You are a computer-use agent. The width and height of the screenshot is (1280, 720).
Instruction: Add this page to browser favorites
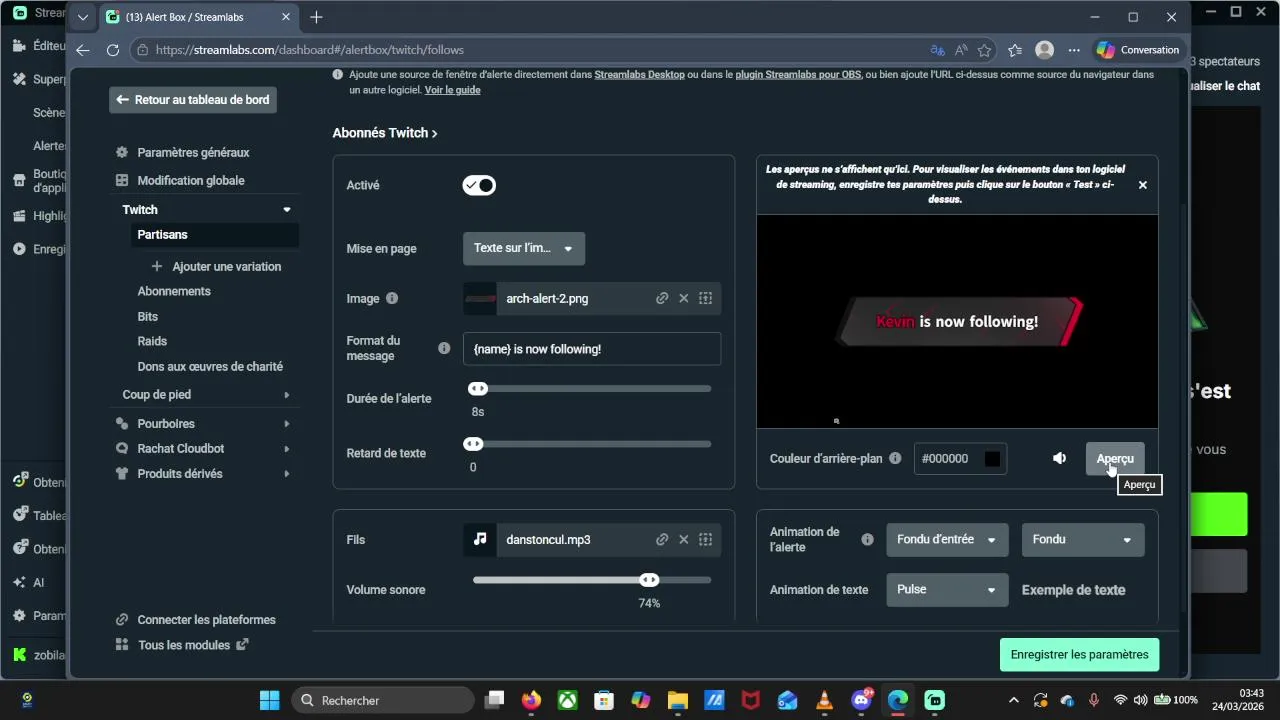click(x=984, y=50)
